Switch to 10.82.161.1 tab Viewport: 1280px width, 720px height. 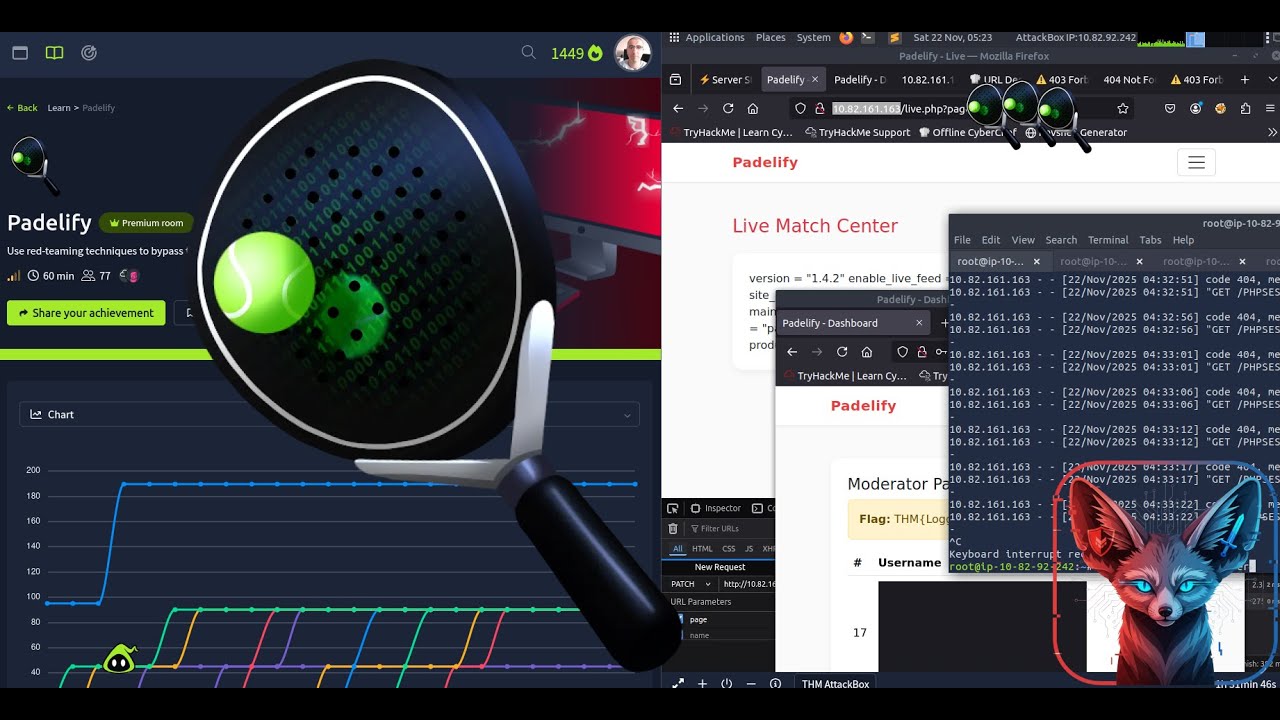927,80
